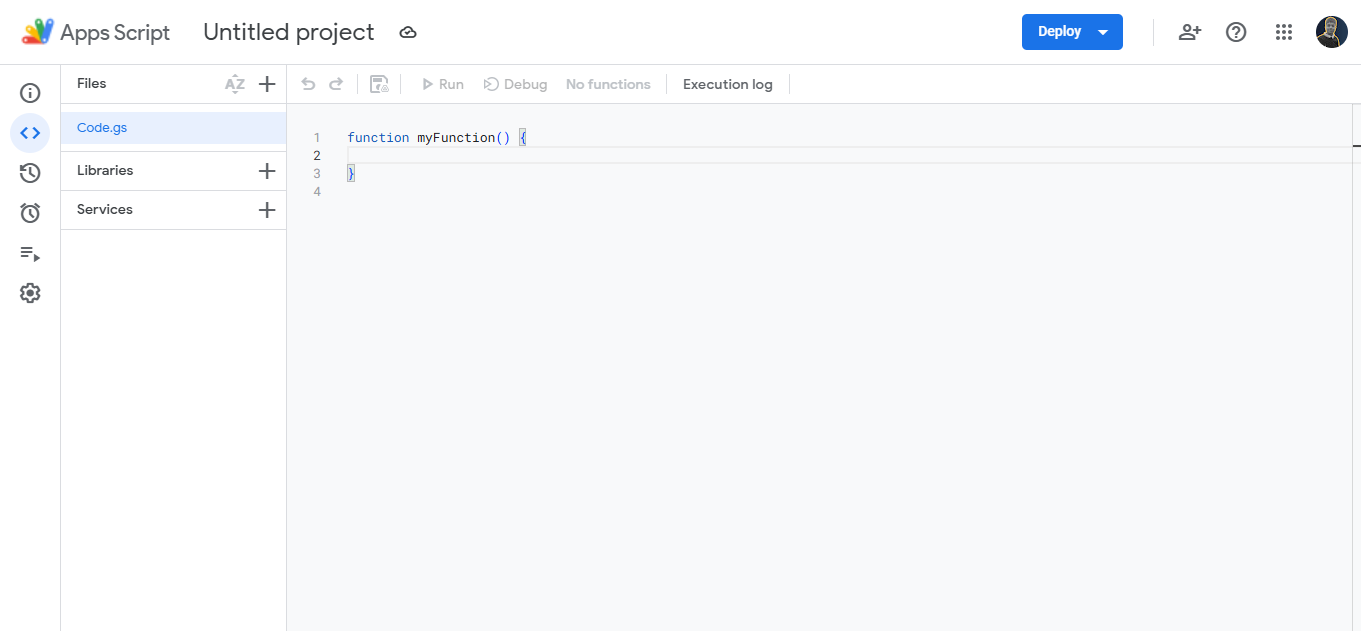Rename the Untitled project title

tap(289, 32)
